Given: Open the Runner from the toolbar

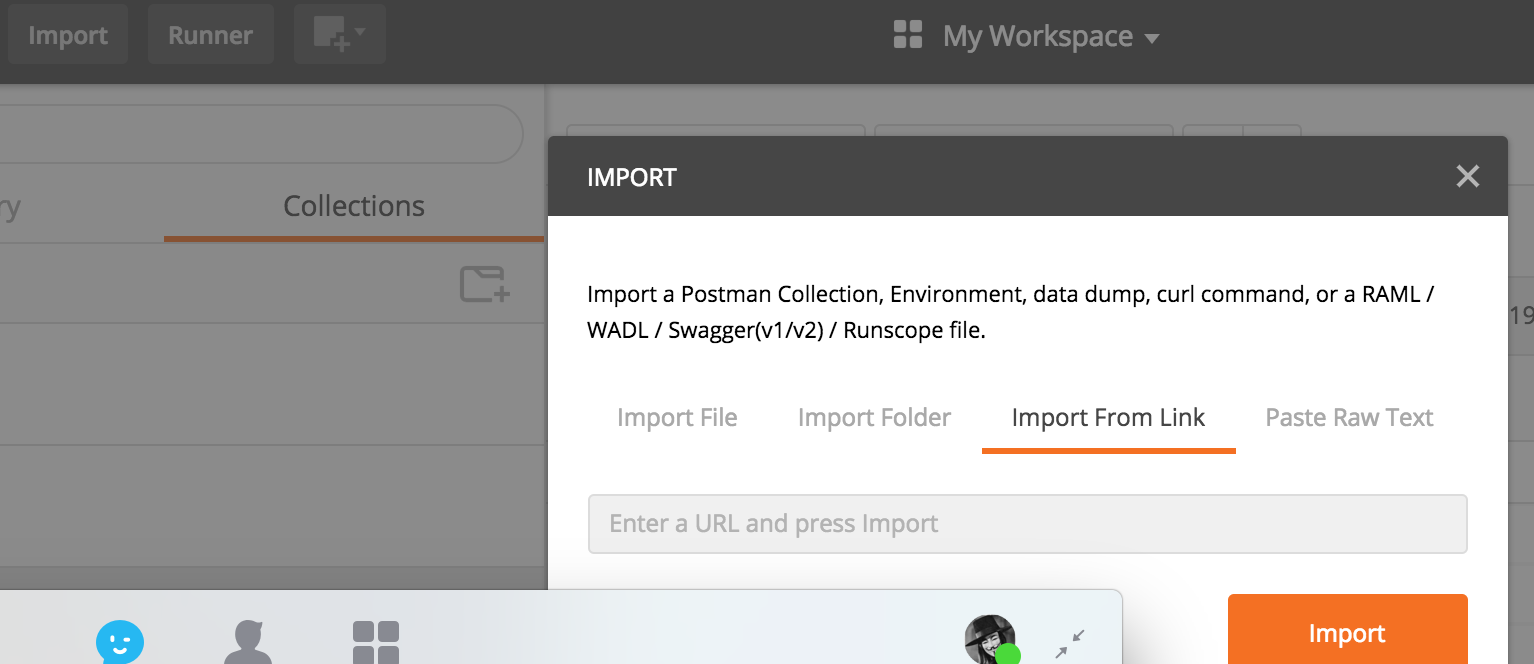Looking at the screenshot, I should (210, 35).
